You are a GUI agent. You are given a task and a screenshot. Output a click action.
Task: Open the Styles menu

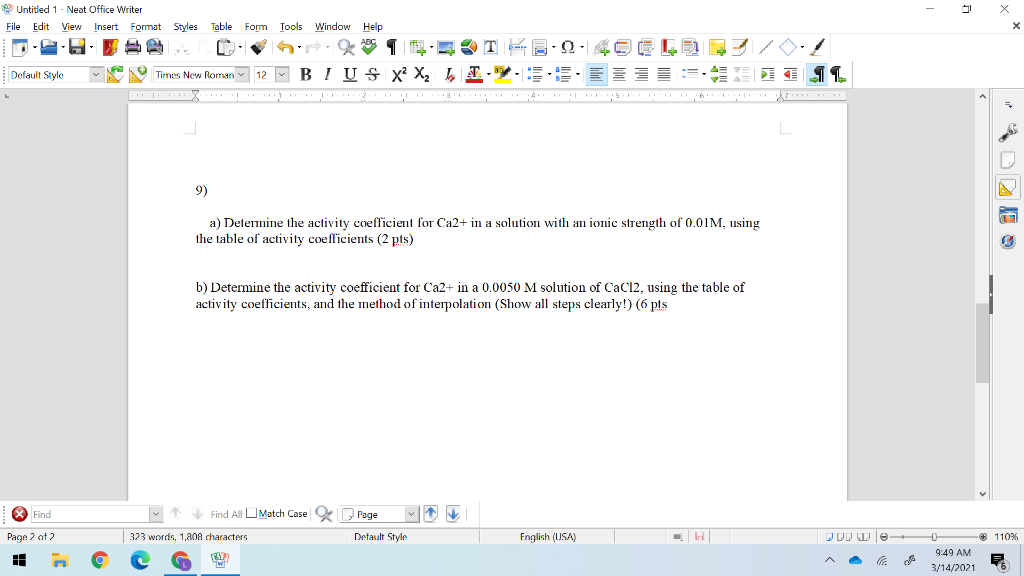coord(185,27)
